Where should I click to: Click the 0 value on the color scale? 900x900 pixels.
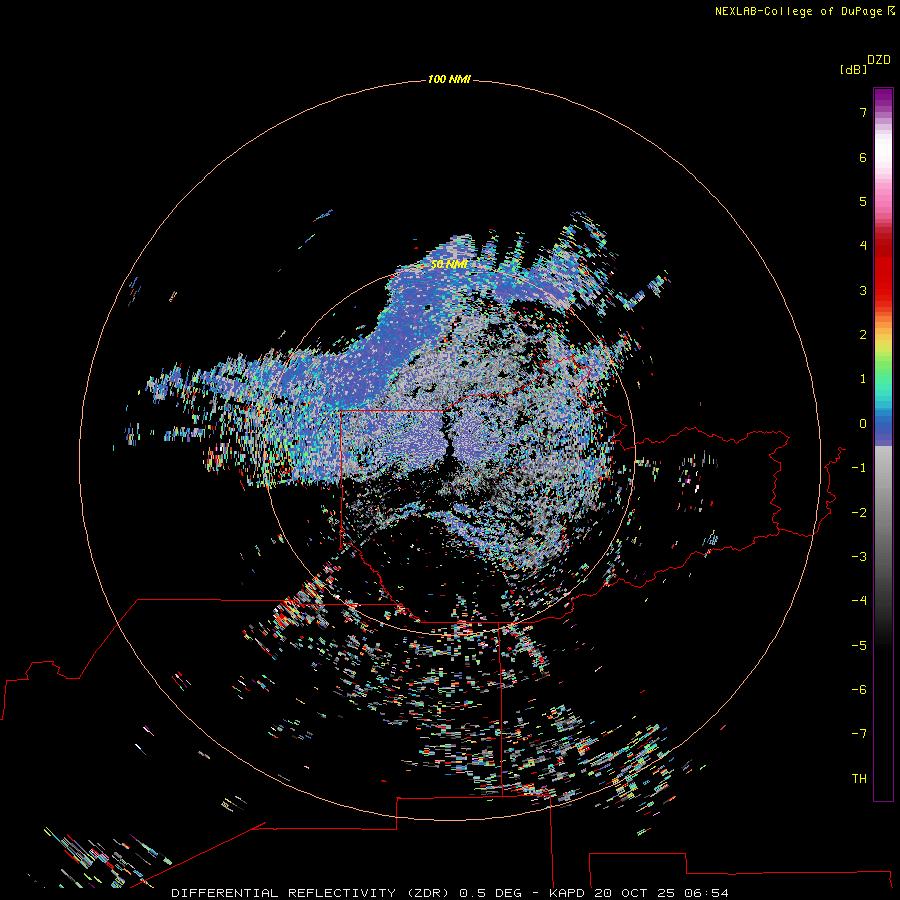pos(863,424)
